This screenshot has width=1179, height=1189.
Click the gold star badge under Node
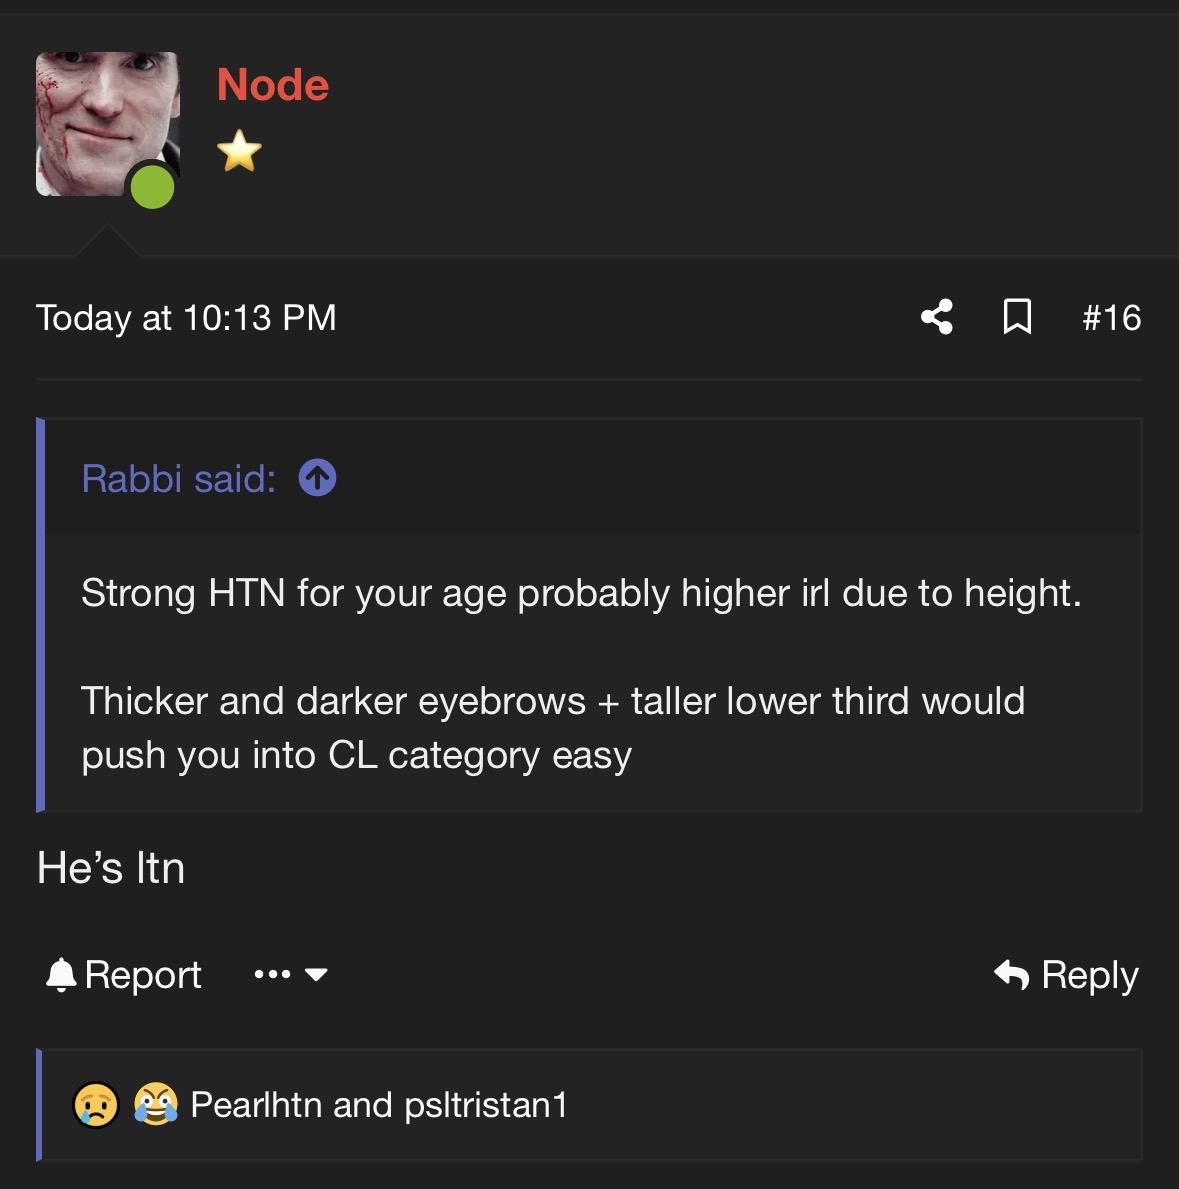[239, 152]
